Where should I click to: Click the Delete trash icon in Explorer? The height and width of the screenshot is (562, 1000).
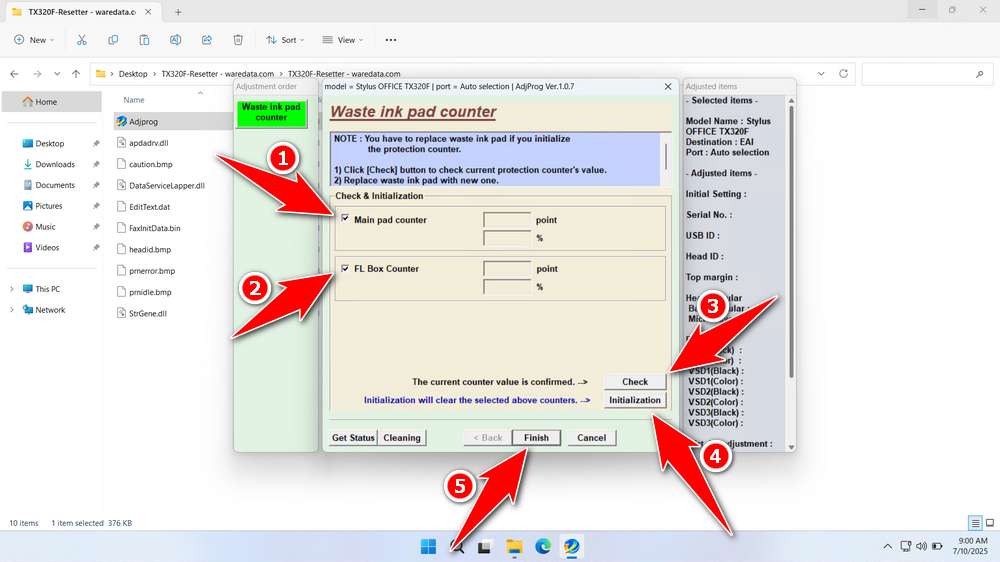point(238,40)
